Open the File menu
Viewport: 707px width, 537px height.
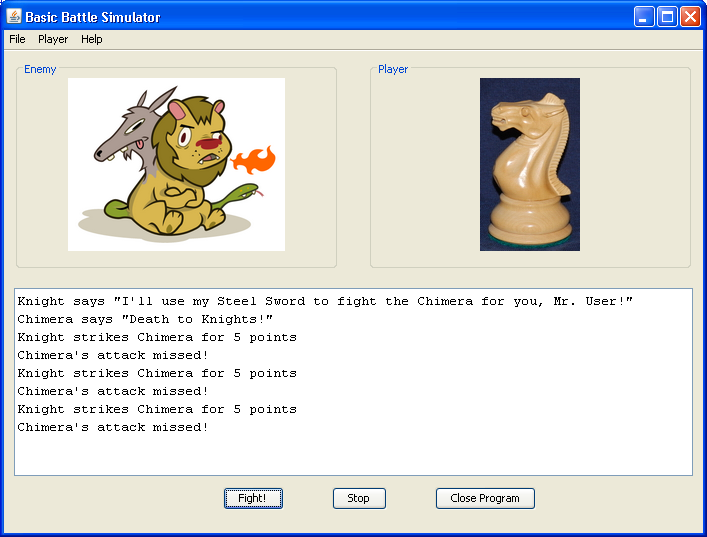click(x=17, y=39)
